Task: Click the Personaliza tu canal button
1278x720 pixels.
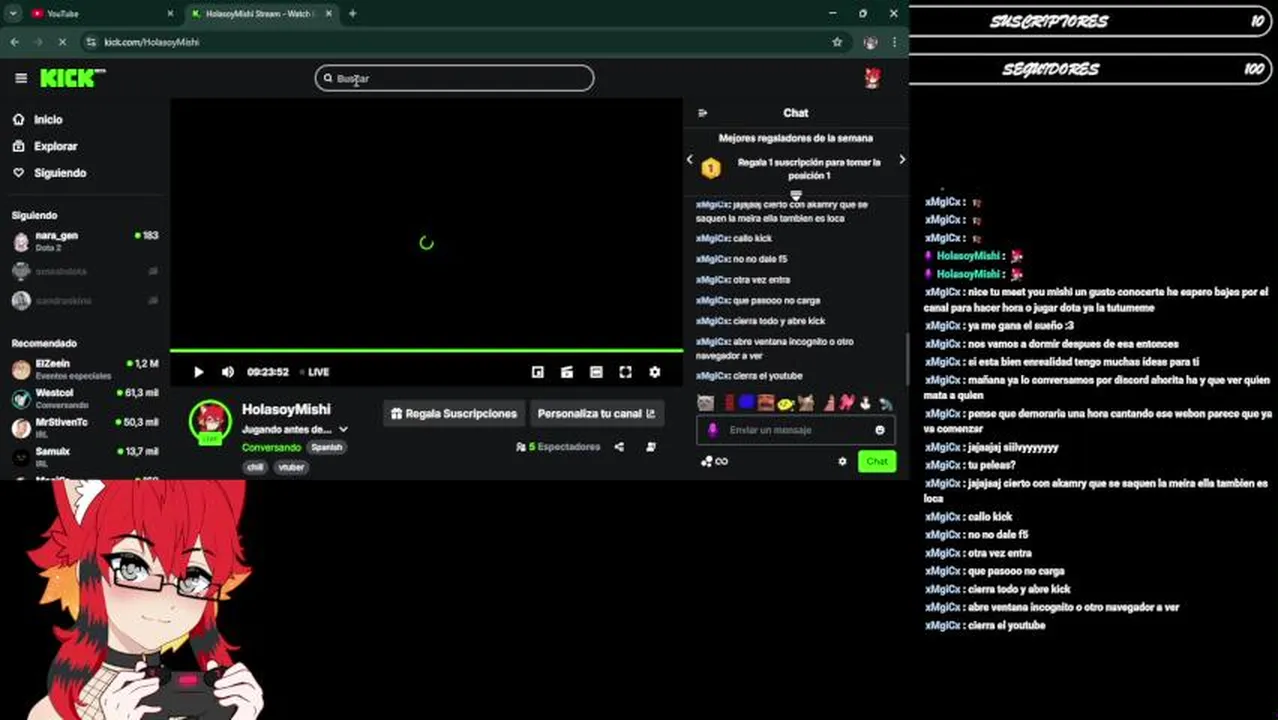Action: coord(596,413)
